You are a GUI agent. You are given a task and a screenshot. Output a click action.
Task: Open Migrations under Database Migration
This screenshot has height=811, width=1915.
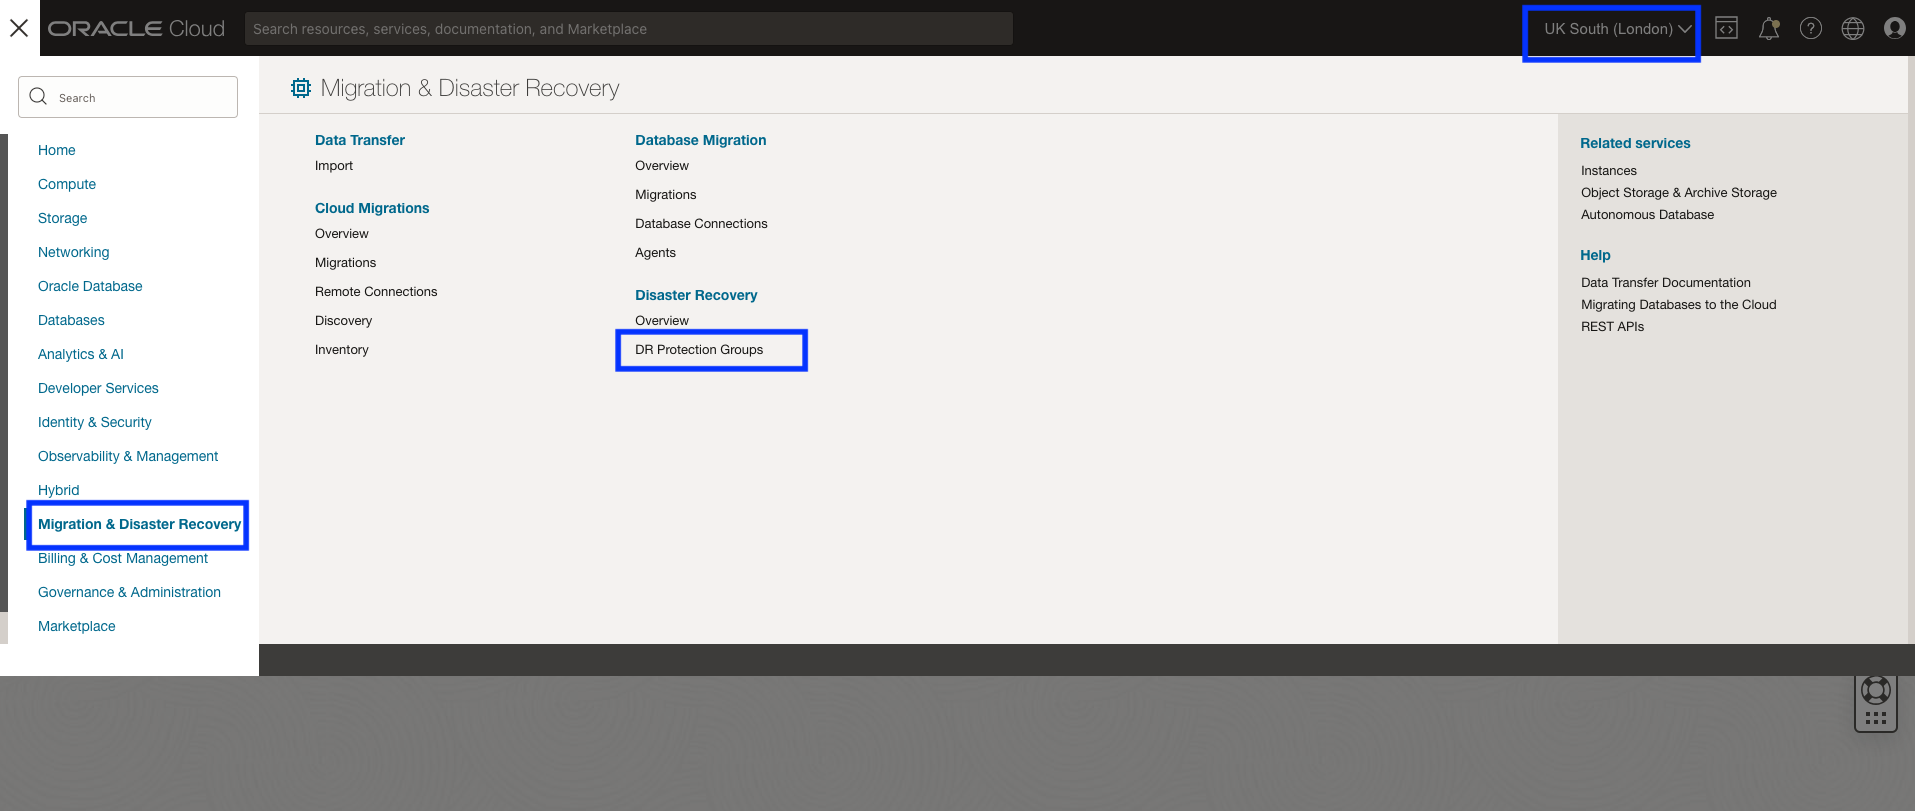coord(666,195)
